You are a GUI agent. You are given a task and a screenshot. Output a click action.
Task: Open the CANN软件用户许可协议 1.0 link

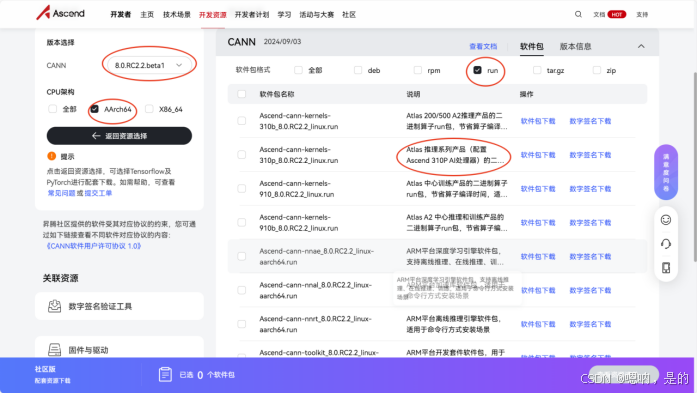93,246
